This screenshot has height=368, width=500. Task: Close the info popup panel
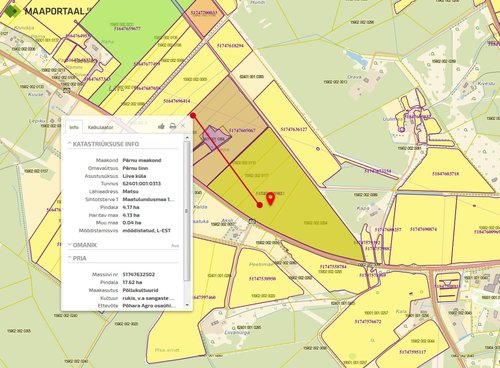point(183,126)
